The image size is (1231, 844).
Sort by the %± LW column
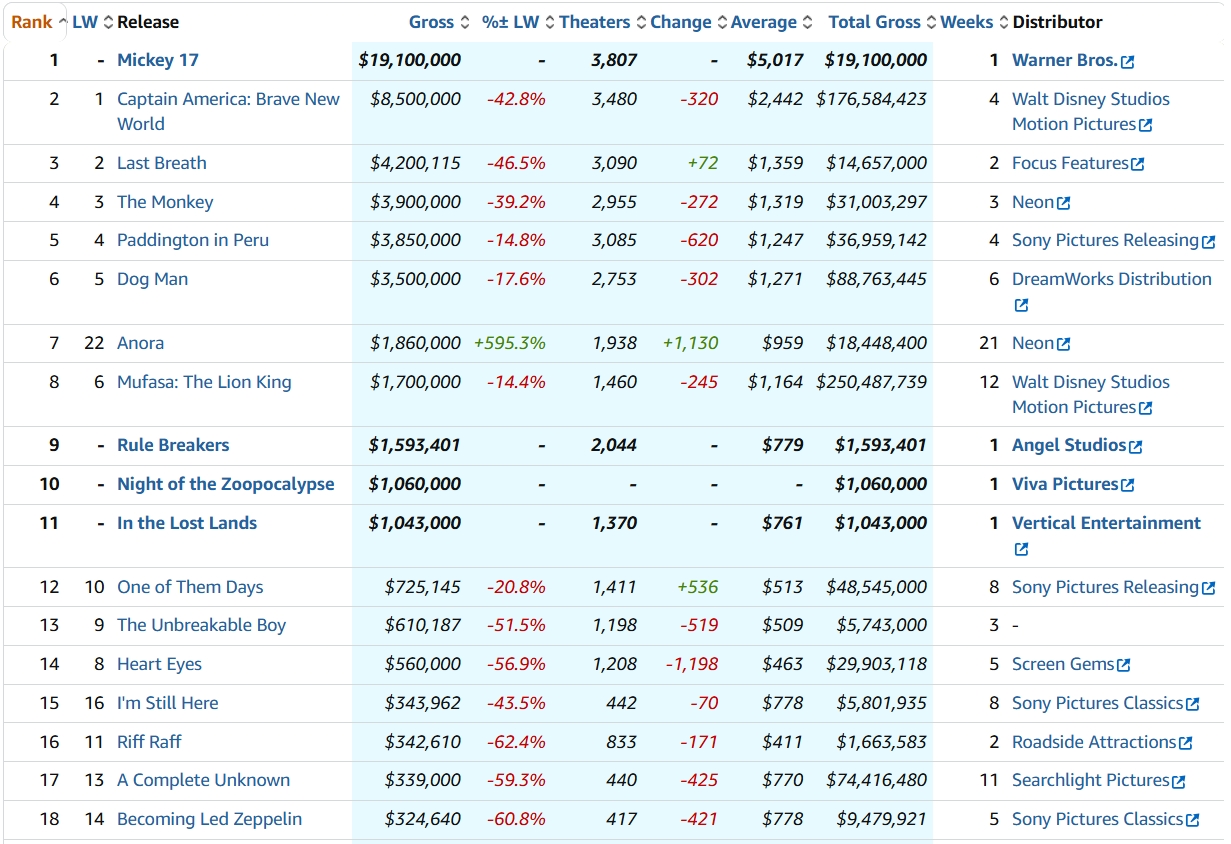pos(517,22)
